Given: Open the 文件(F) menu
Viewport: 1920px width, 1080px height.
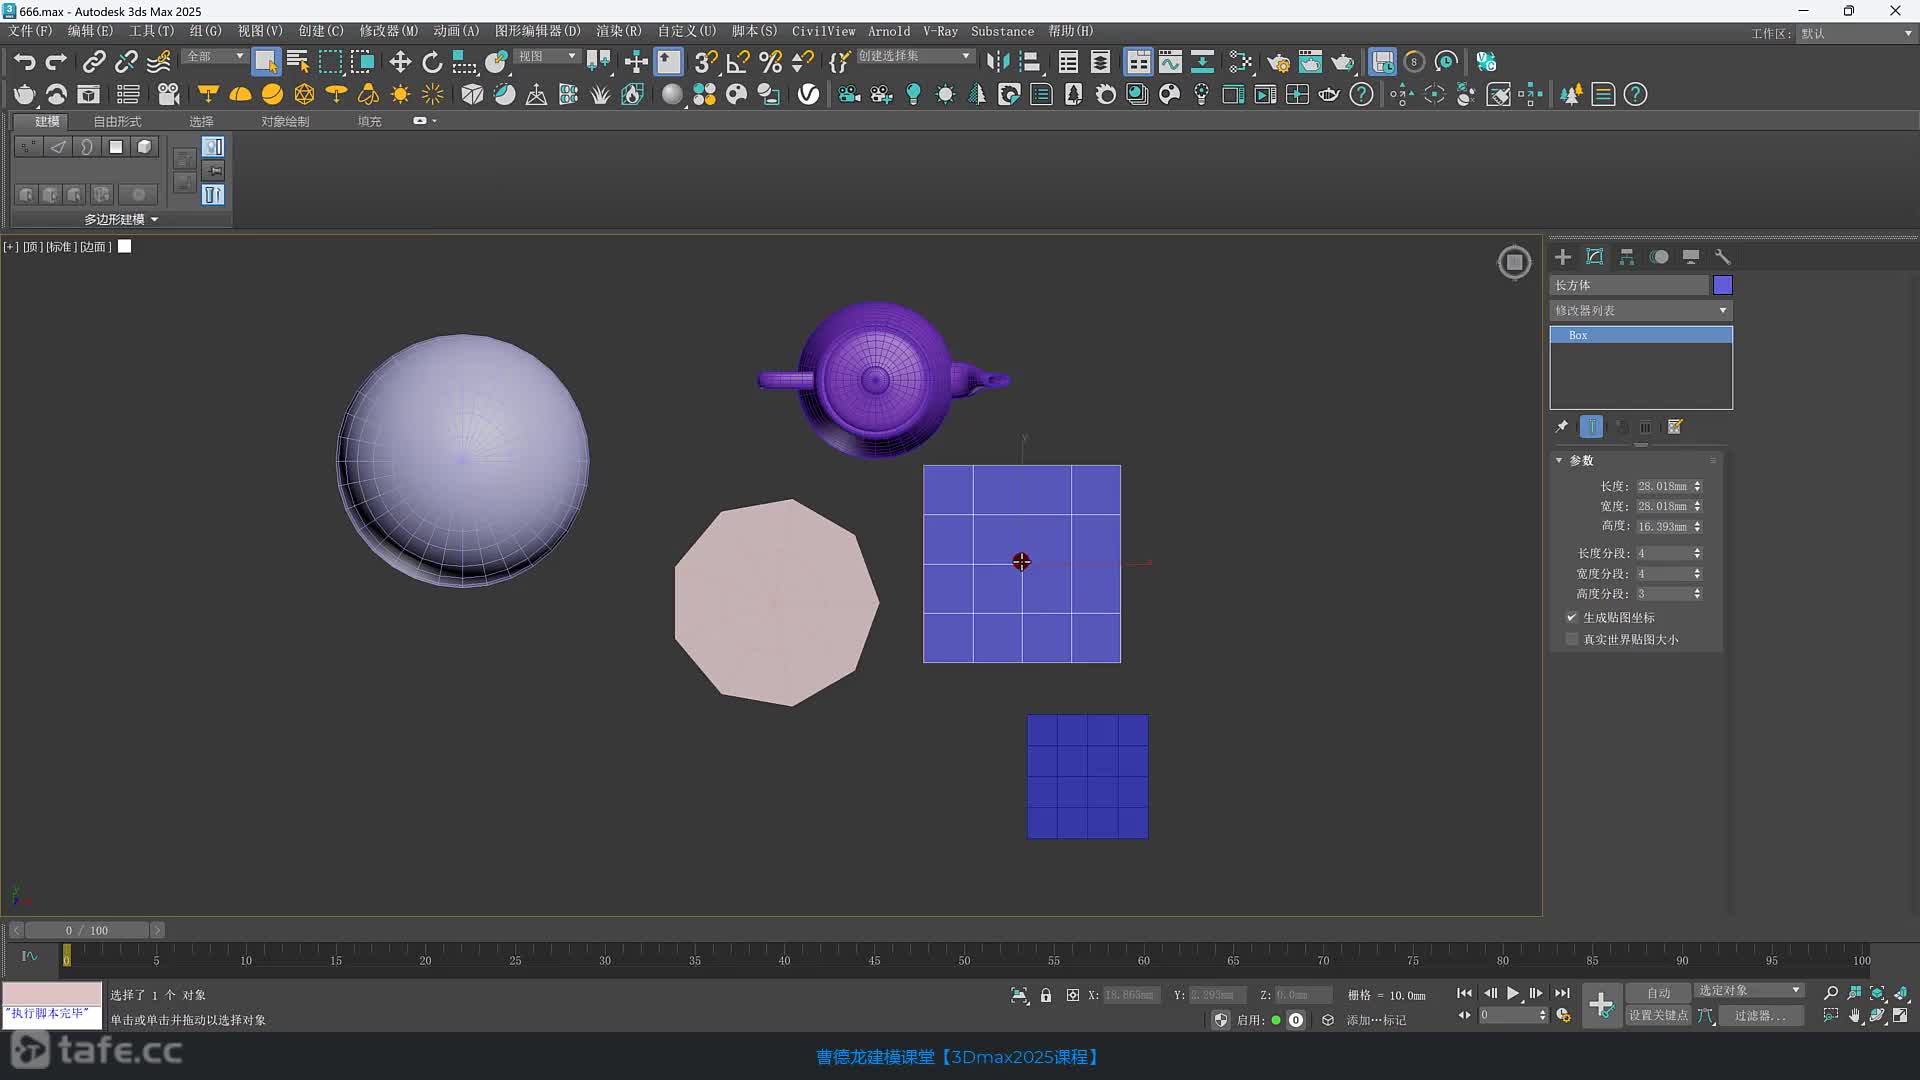Looking at the screenshot, I should [x=30, y=31].
